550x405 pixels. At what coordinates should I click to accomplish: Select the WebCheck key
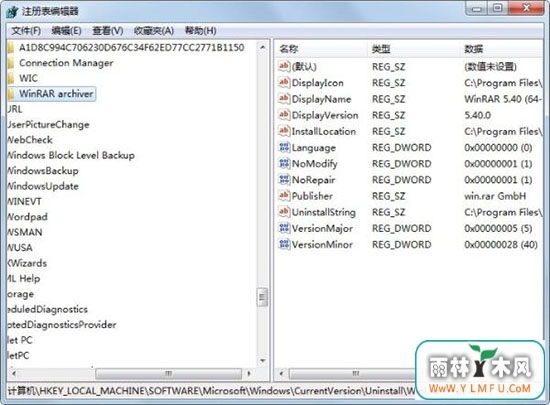(x=30, y=140)
